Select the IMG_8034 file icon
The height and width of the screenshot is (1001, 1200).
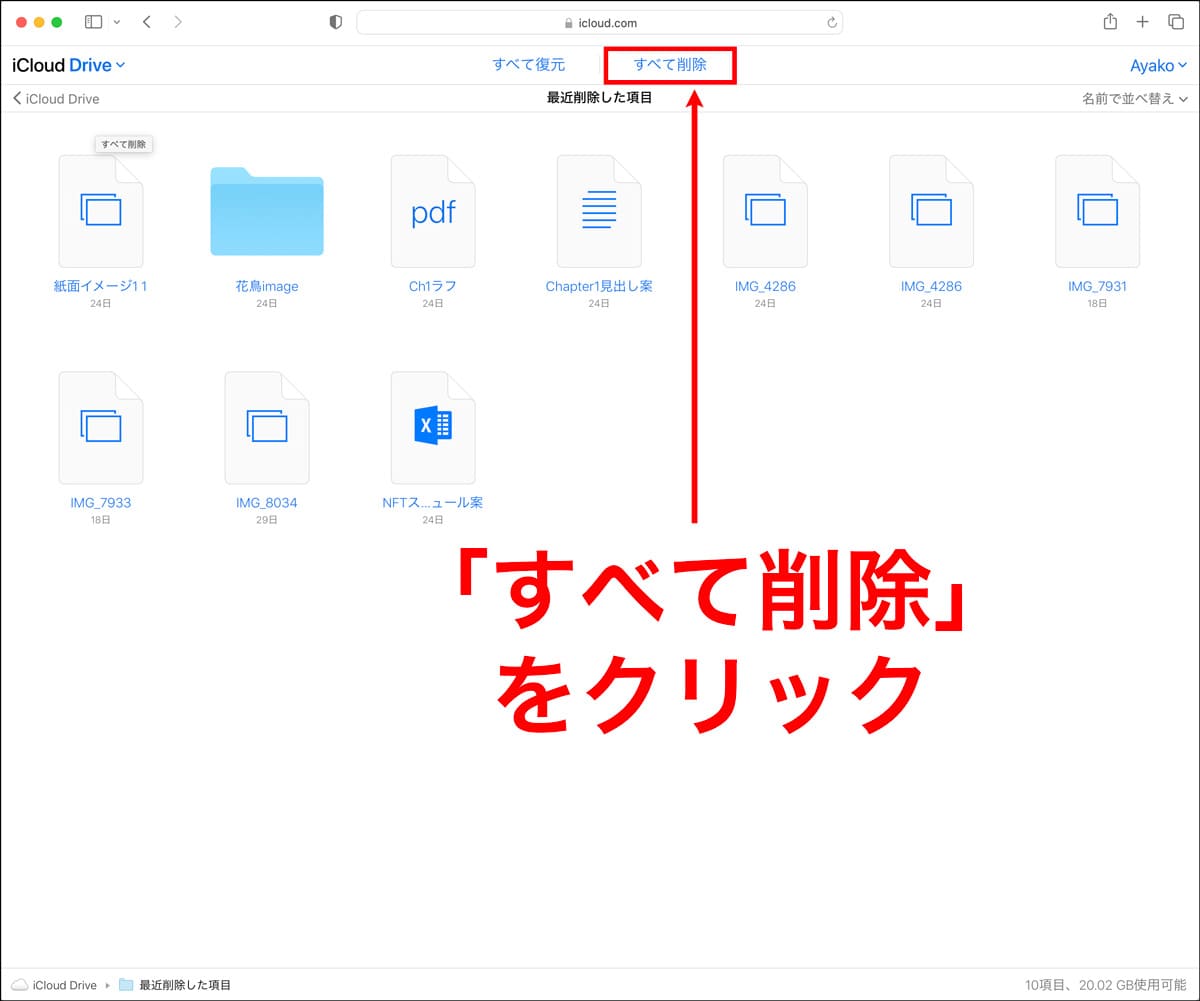click(x=267, y=428)
